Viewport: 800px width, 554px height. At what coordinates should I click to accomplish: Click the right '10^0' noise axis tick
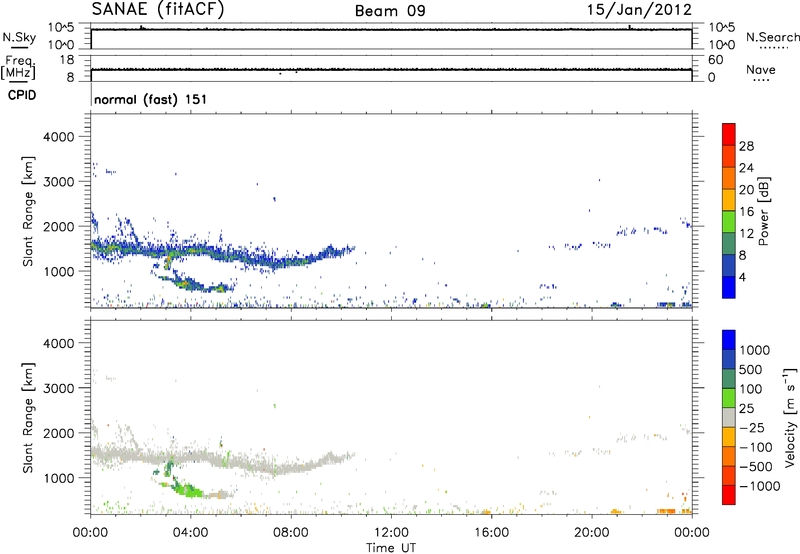point(722,45)
